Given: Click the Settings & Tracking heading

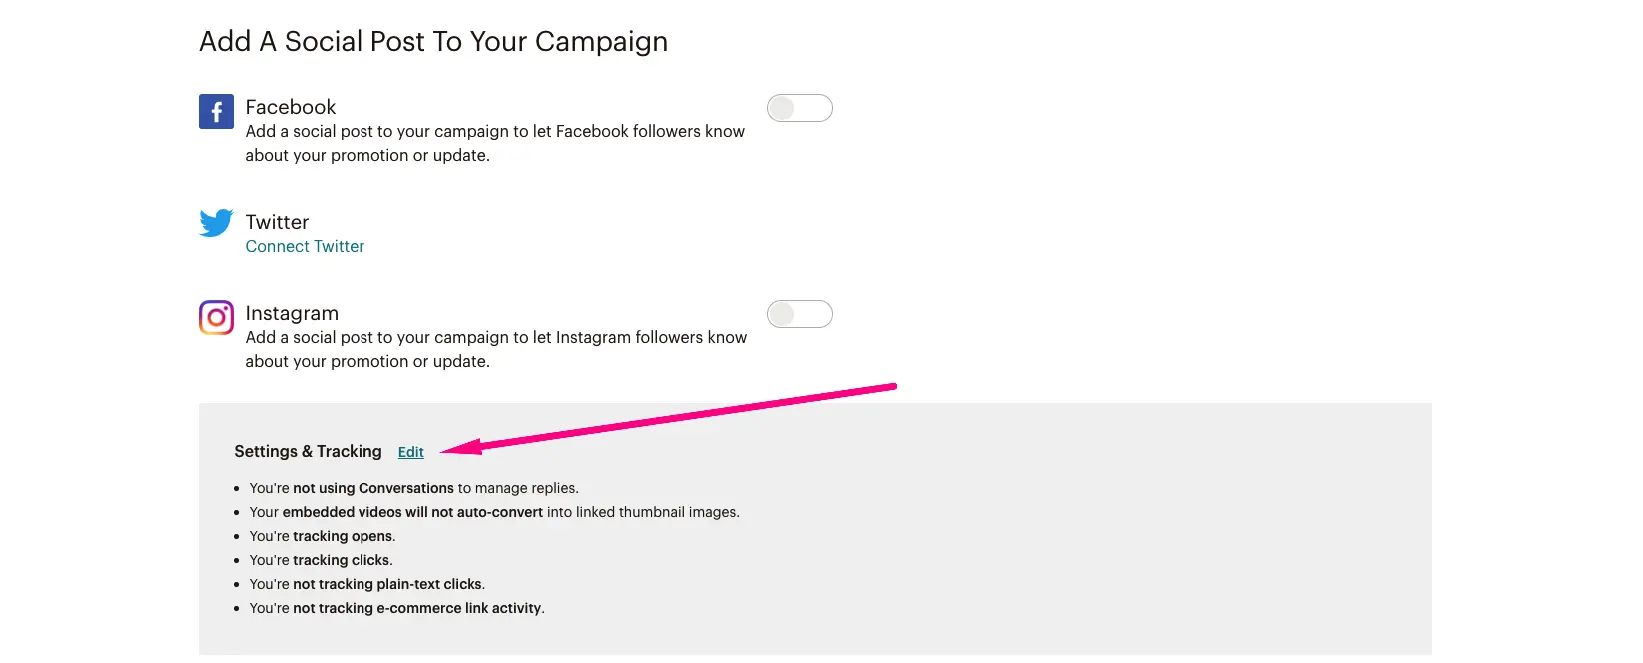Looking at the screenshot, I should [308, 452].
